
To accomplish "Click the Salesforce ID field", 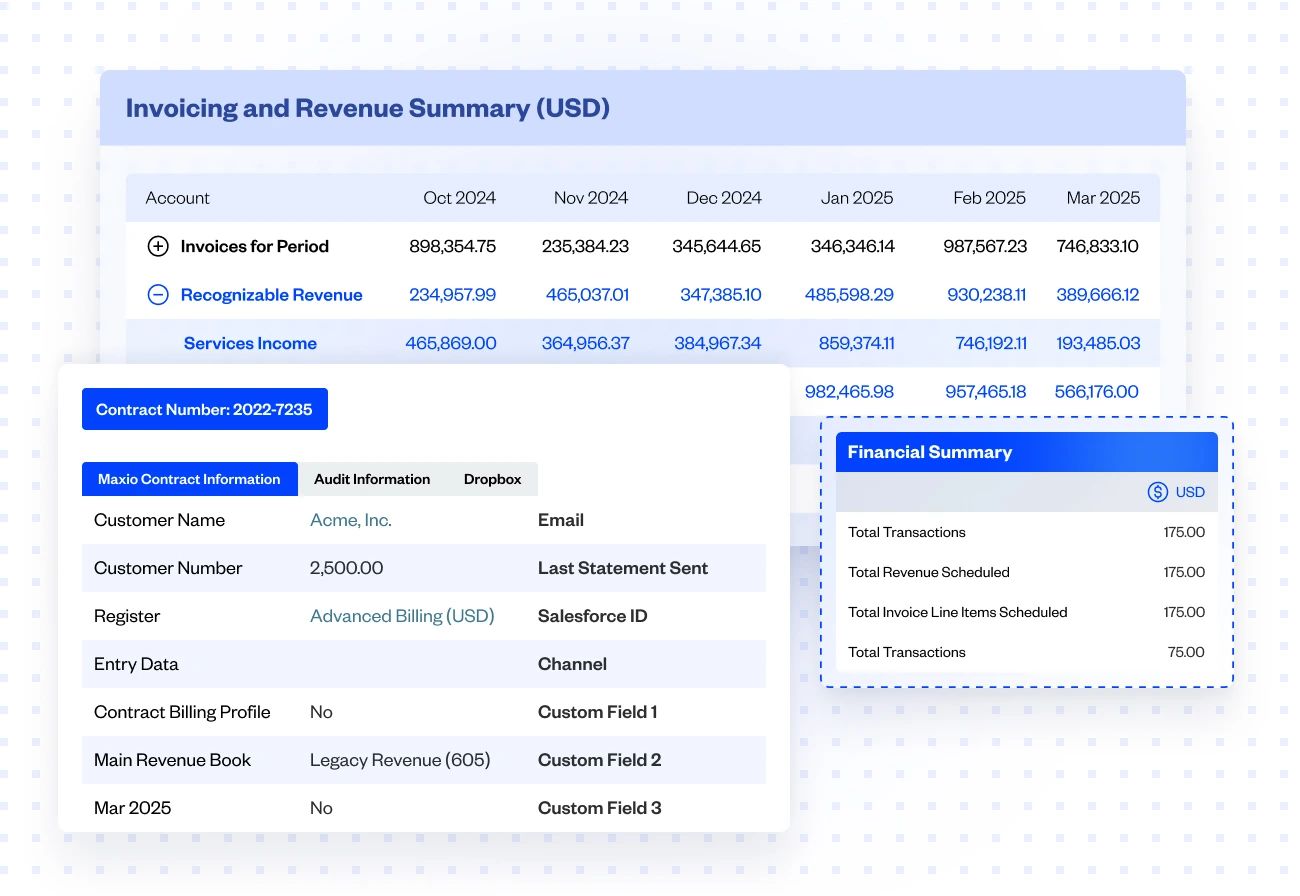I will [592, 615].
